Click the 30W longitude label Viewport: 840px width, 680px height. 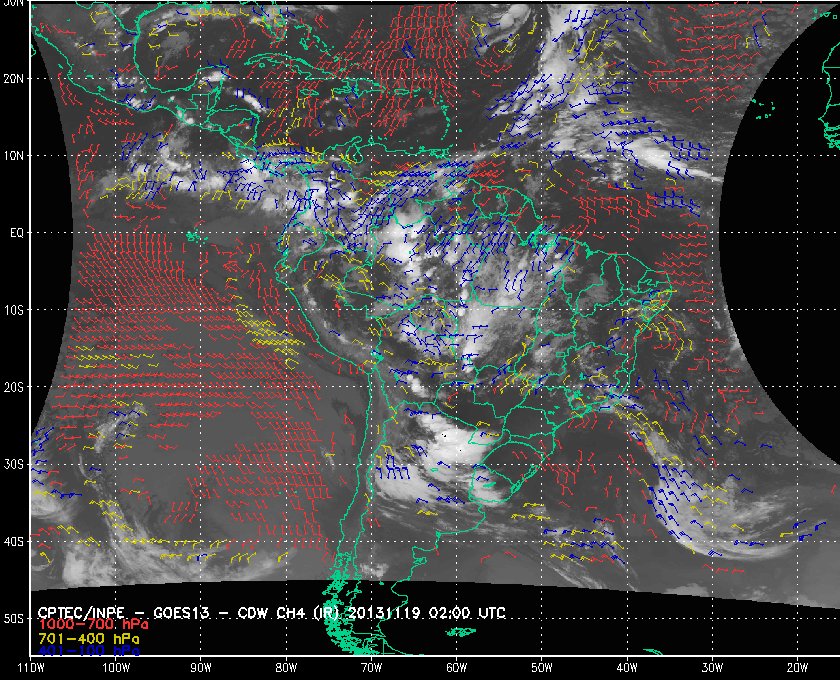point(712,668)
